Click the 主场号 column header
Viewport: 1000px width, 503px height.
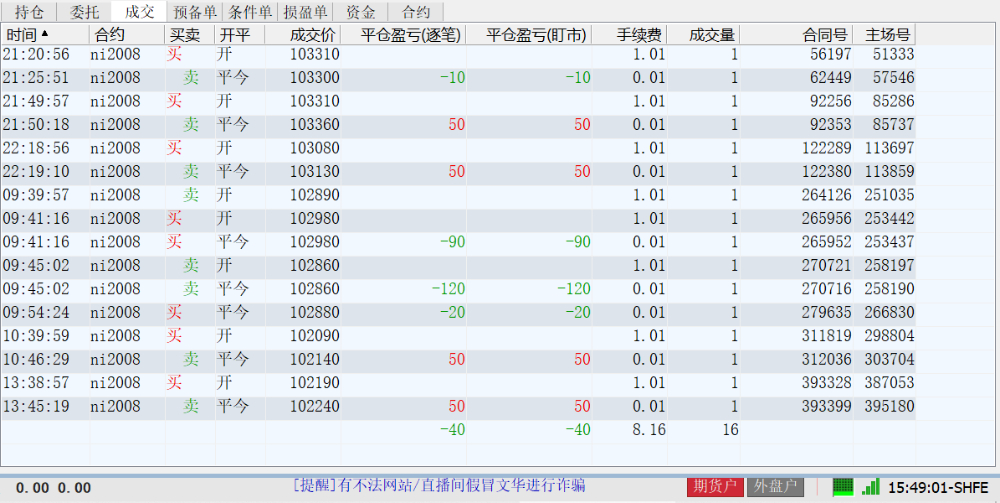(x=885, y=34)
